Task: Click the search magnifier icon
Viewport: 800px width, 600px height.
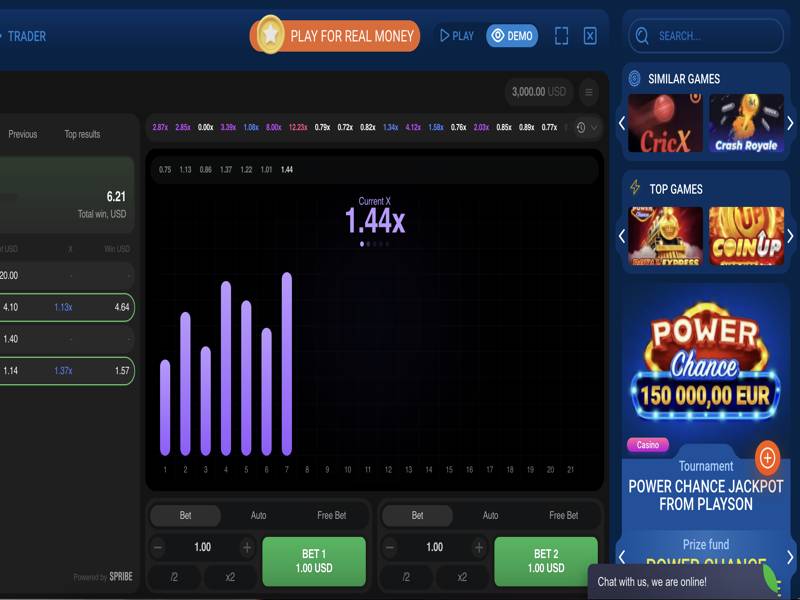Action: tap(642, 36)
